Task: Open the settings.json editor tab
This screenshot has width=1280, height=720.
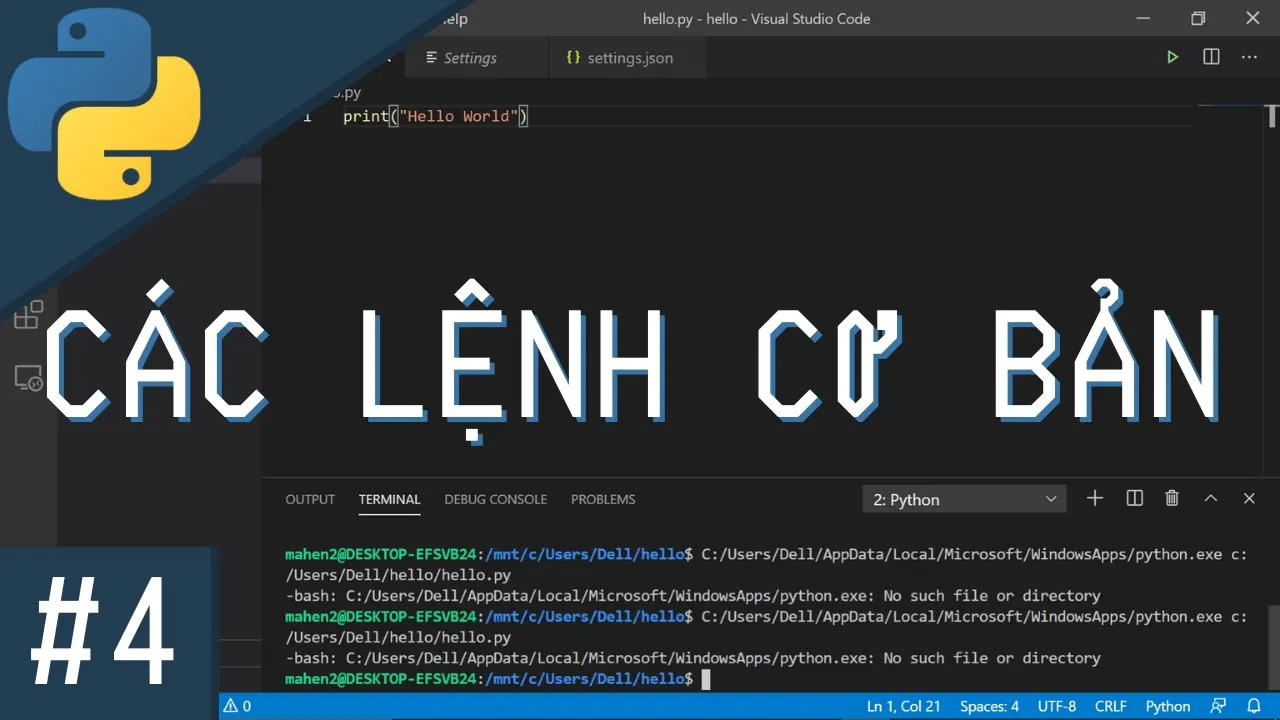Action: 630,58
